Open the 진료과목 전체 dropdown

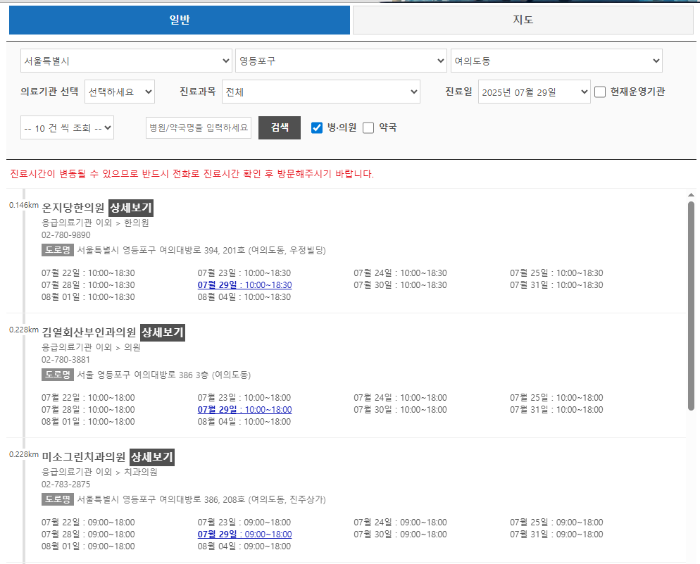click(321, 92)
